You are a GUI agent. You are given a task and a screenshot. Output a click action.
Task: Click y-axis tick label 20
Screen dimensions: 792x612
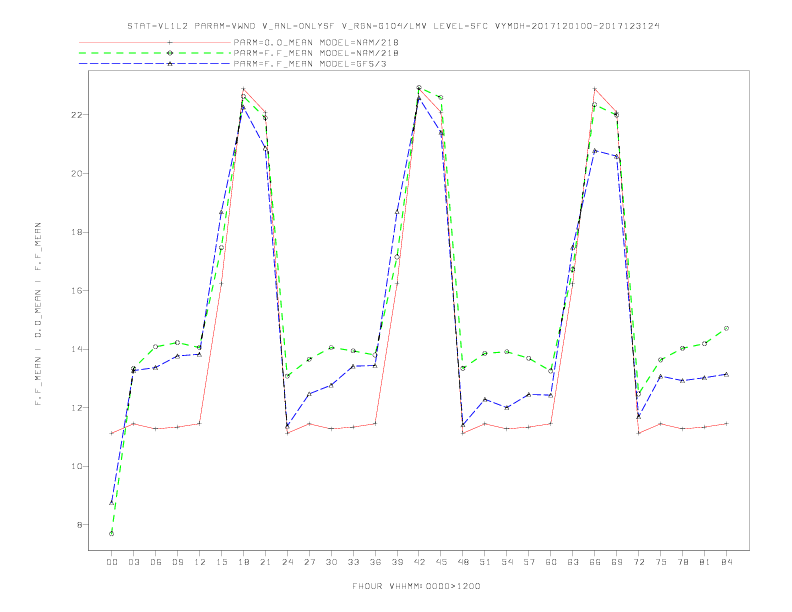coord(77,173)
